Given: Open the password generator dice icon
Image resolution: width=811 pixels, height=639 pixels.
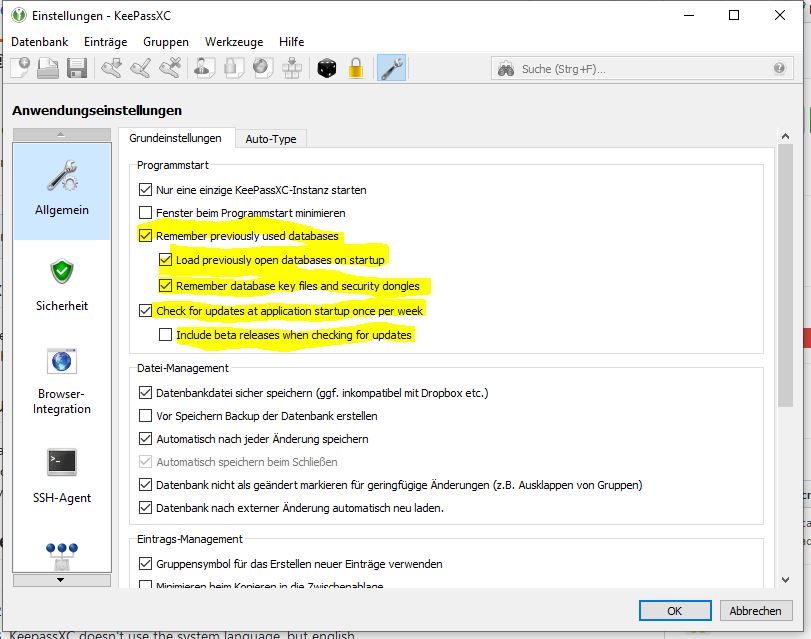Looking at the screenshot, I should 326,68.
